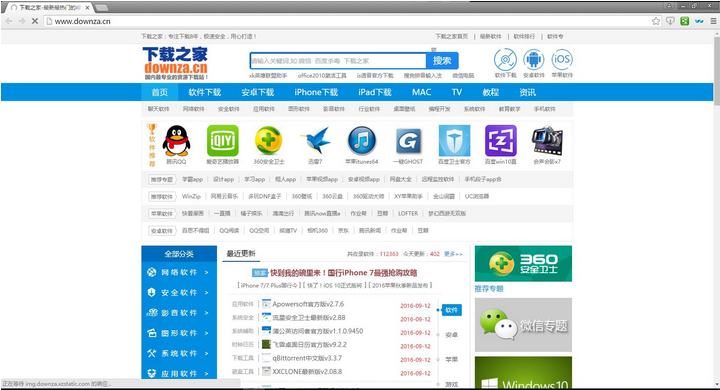Expand the 图形软件 category arrow
This screenshot has width=720, height=390.
point(206,333)
